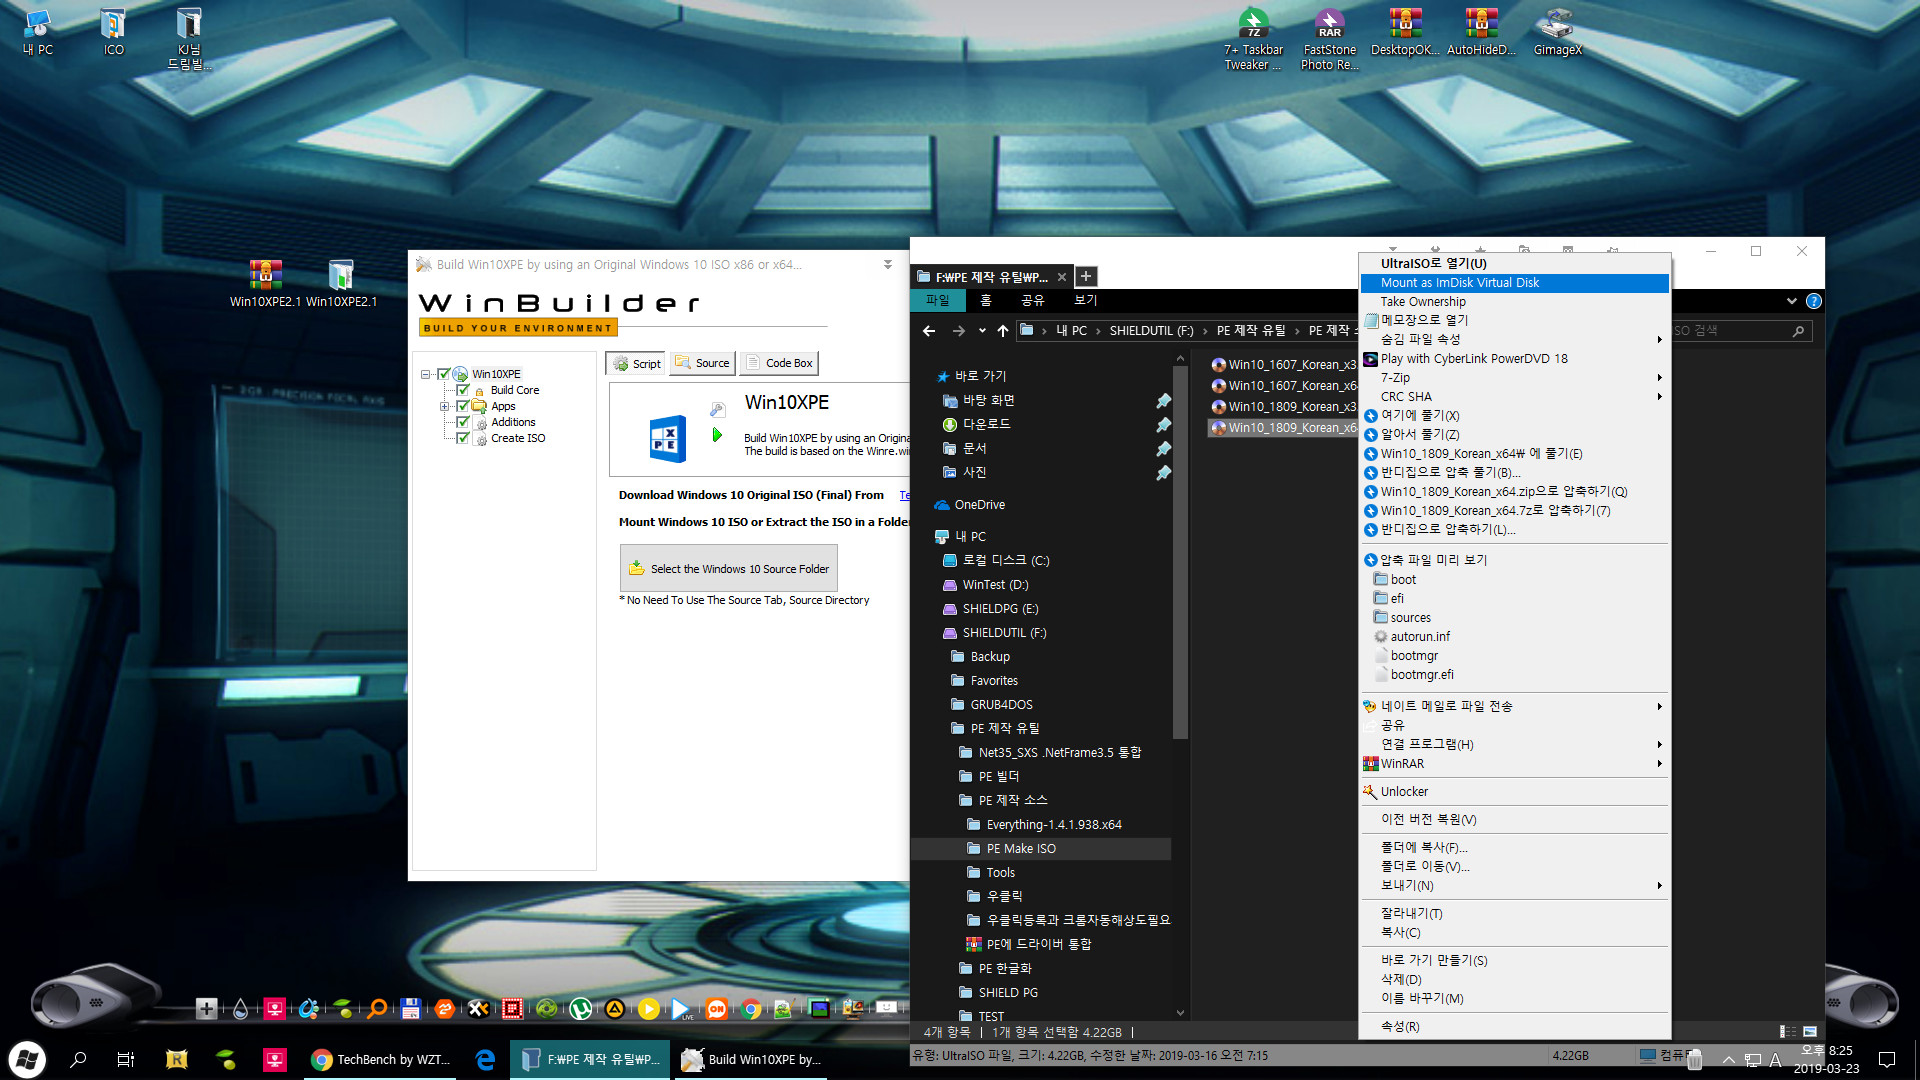Screen dimensions: 1920x1080
Task: Open the ICO folder on desktop
Action: (x=113, y=32)
